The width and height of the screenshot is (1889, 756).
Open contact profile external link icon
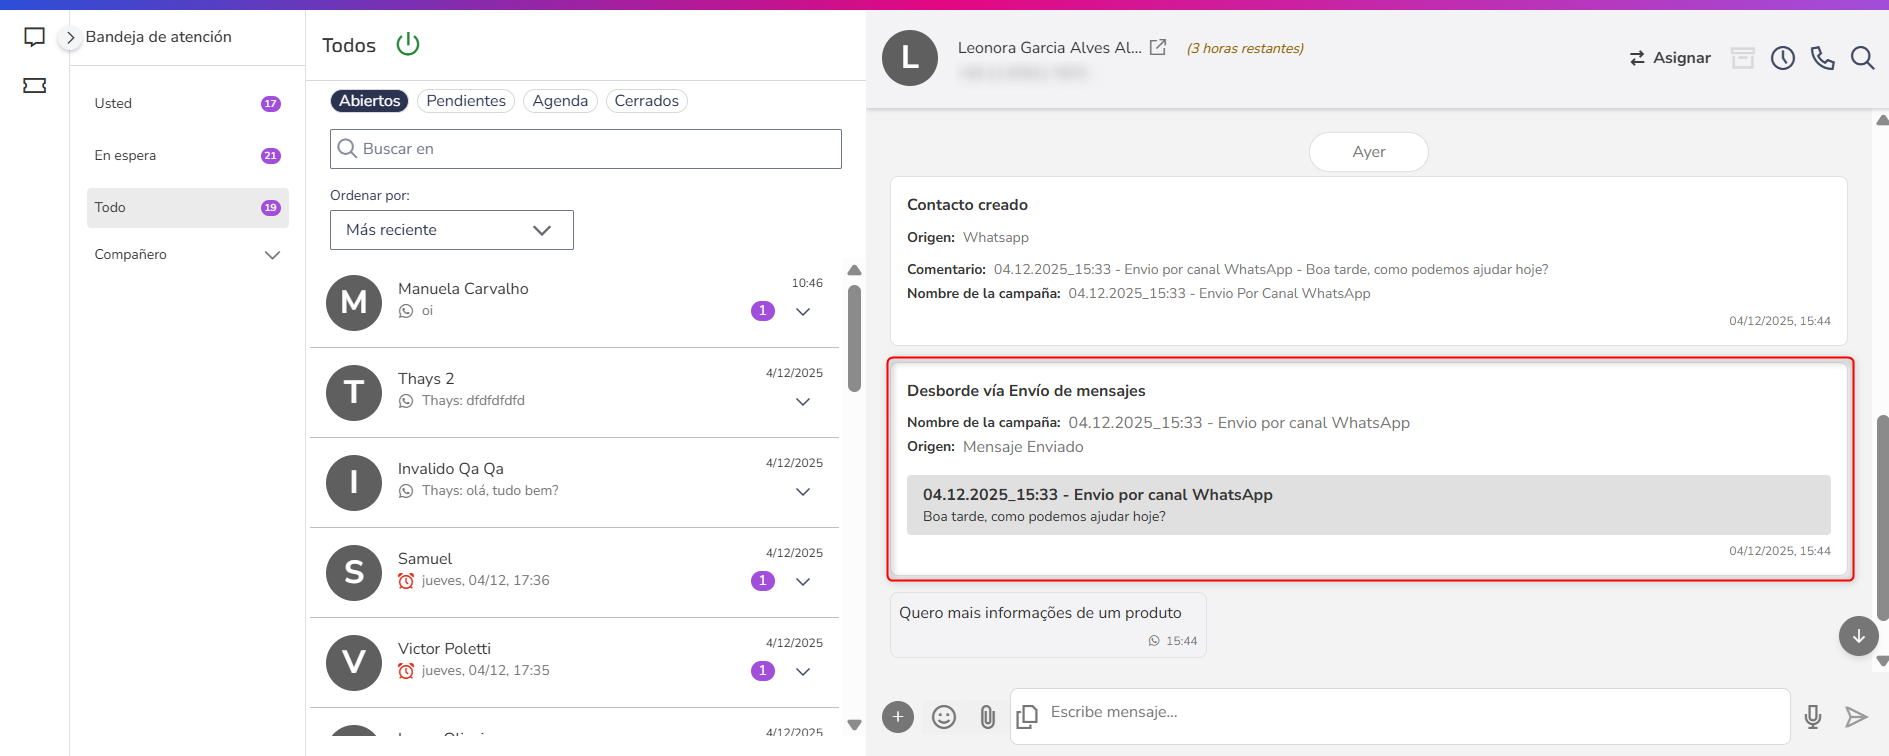(x=1158, y=47)
